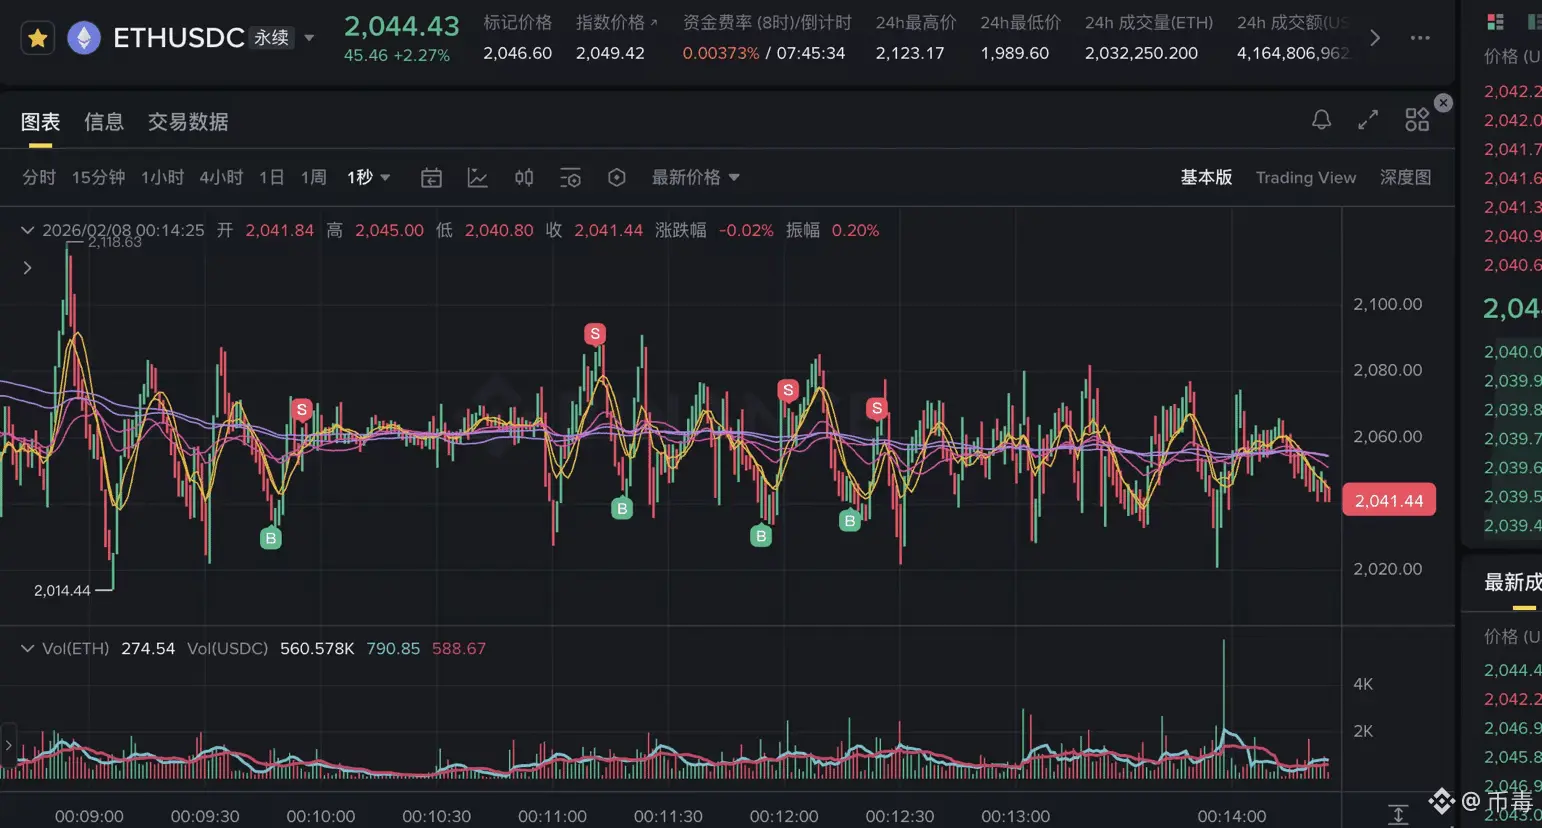Close the chart panel with the round X
This screenshot has height=828, width=1542.
1443,103
